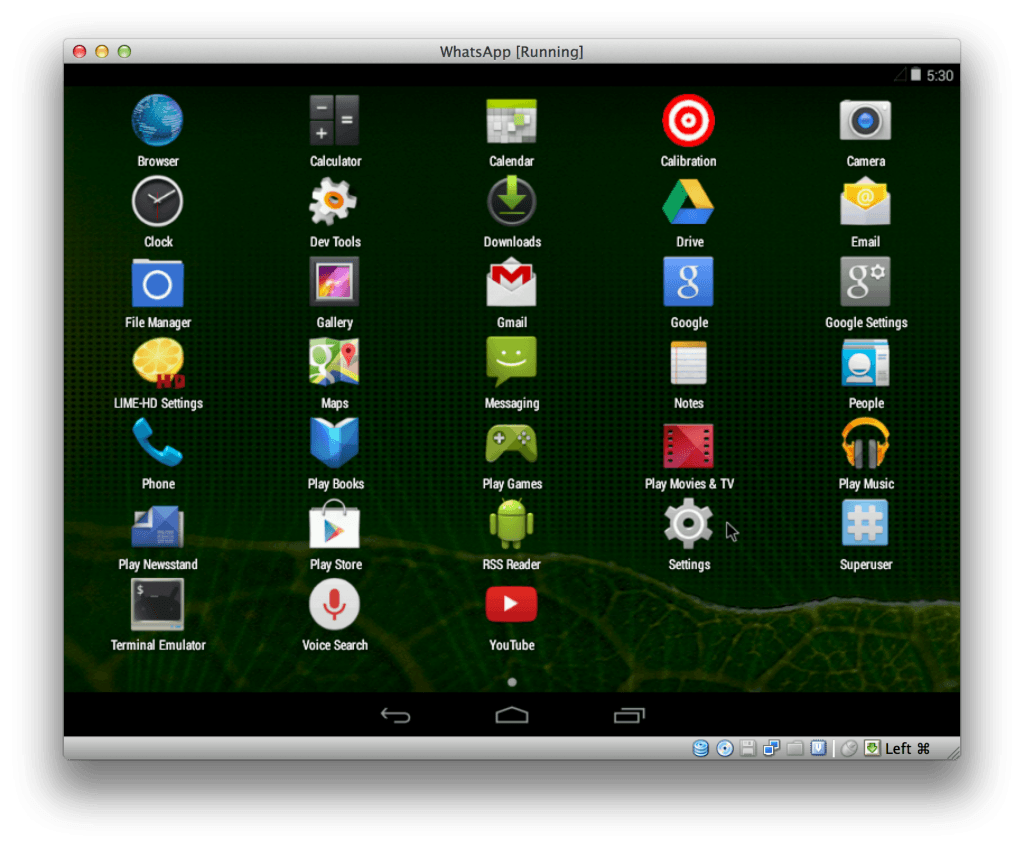Tap the recent apps navigation button

629,715
